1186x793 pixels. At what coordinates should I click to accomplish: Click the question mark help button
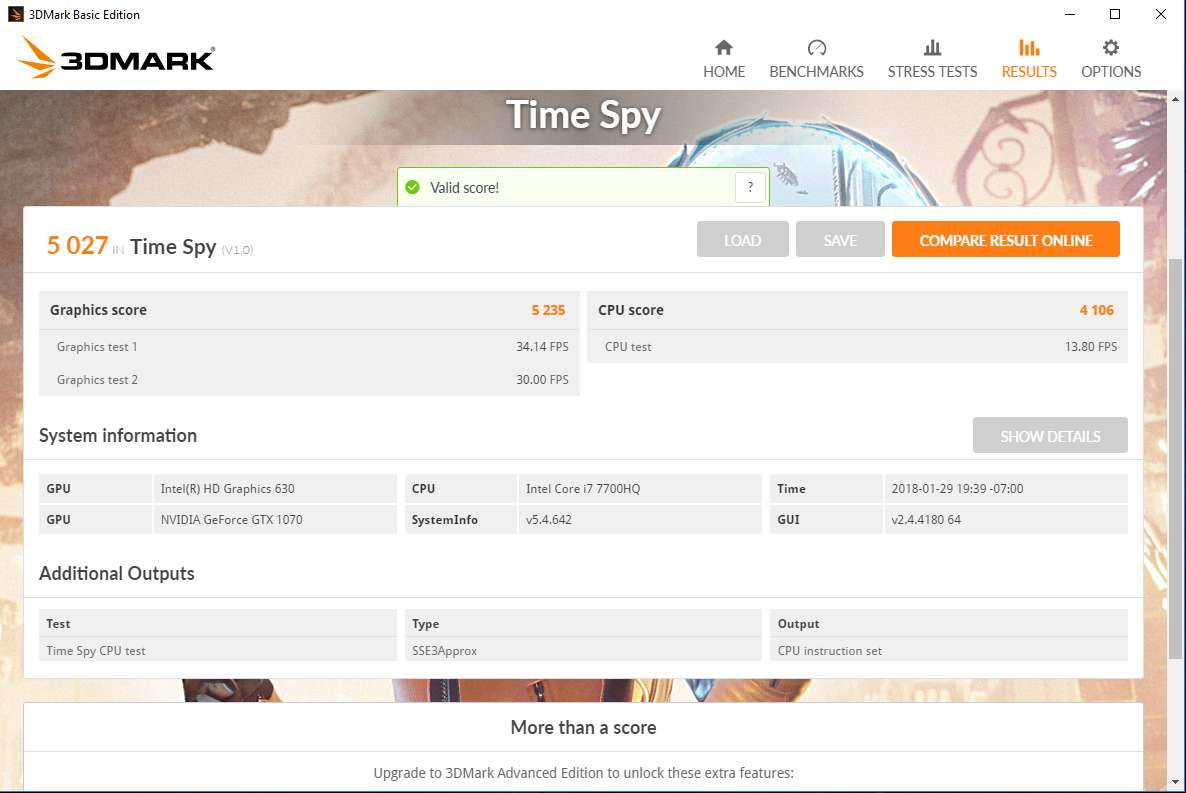(x=750, y=187)
